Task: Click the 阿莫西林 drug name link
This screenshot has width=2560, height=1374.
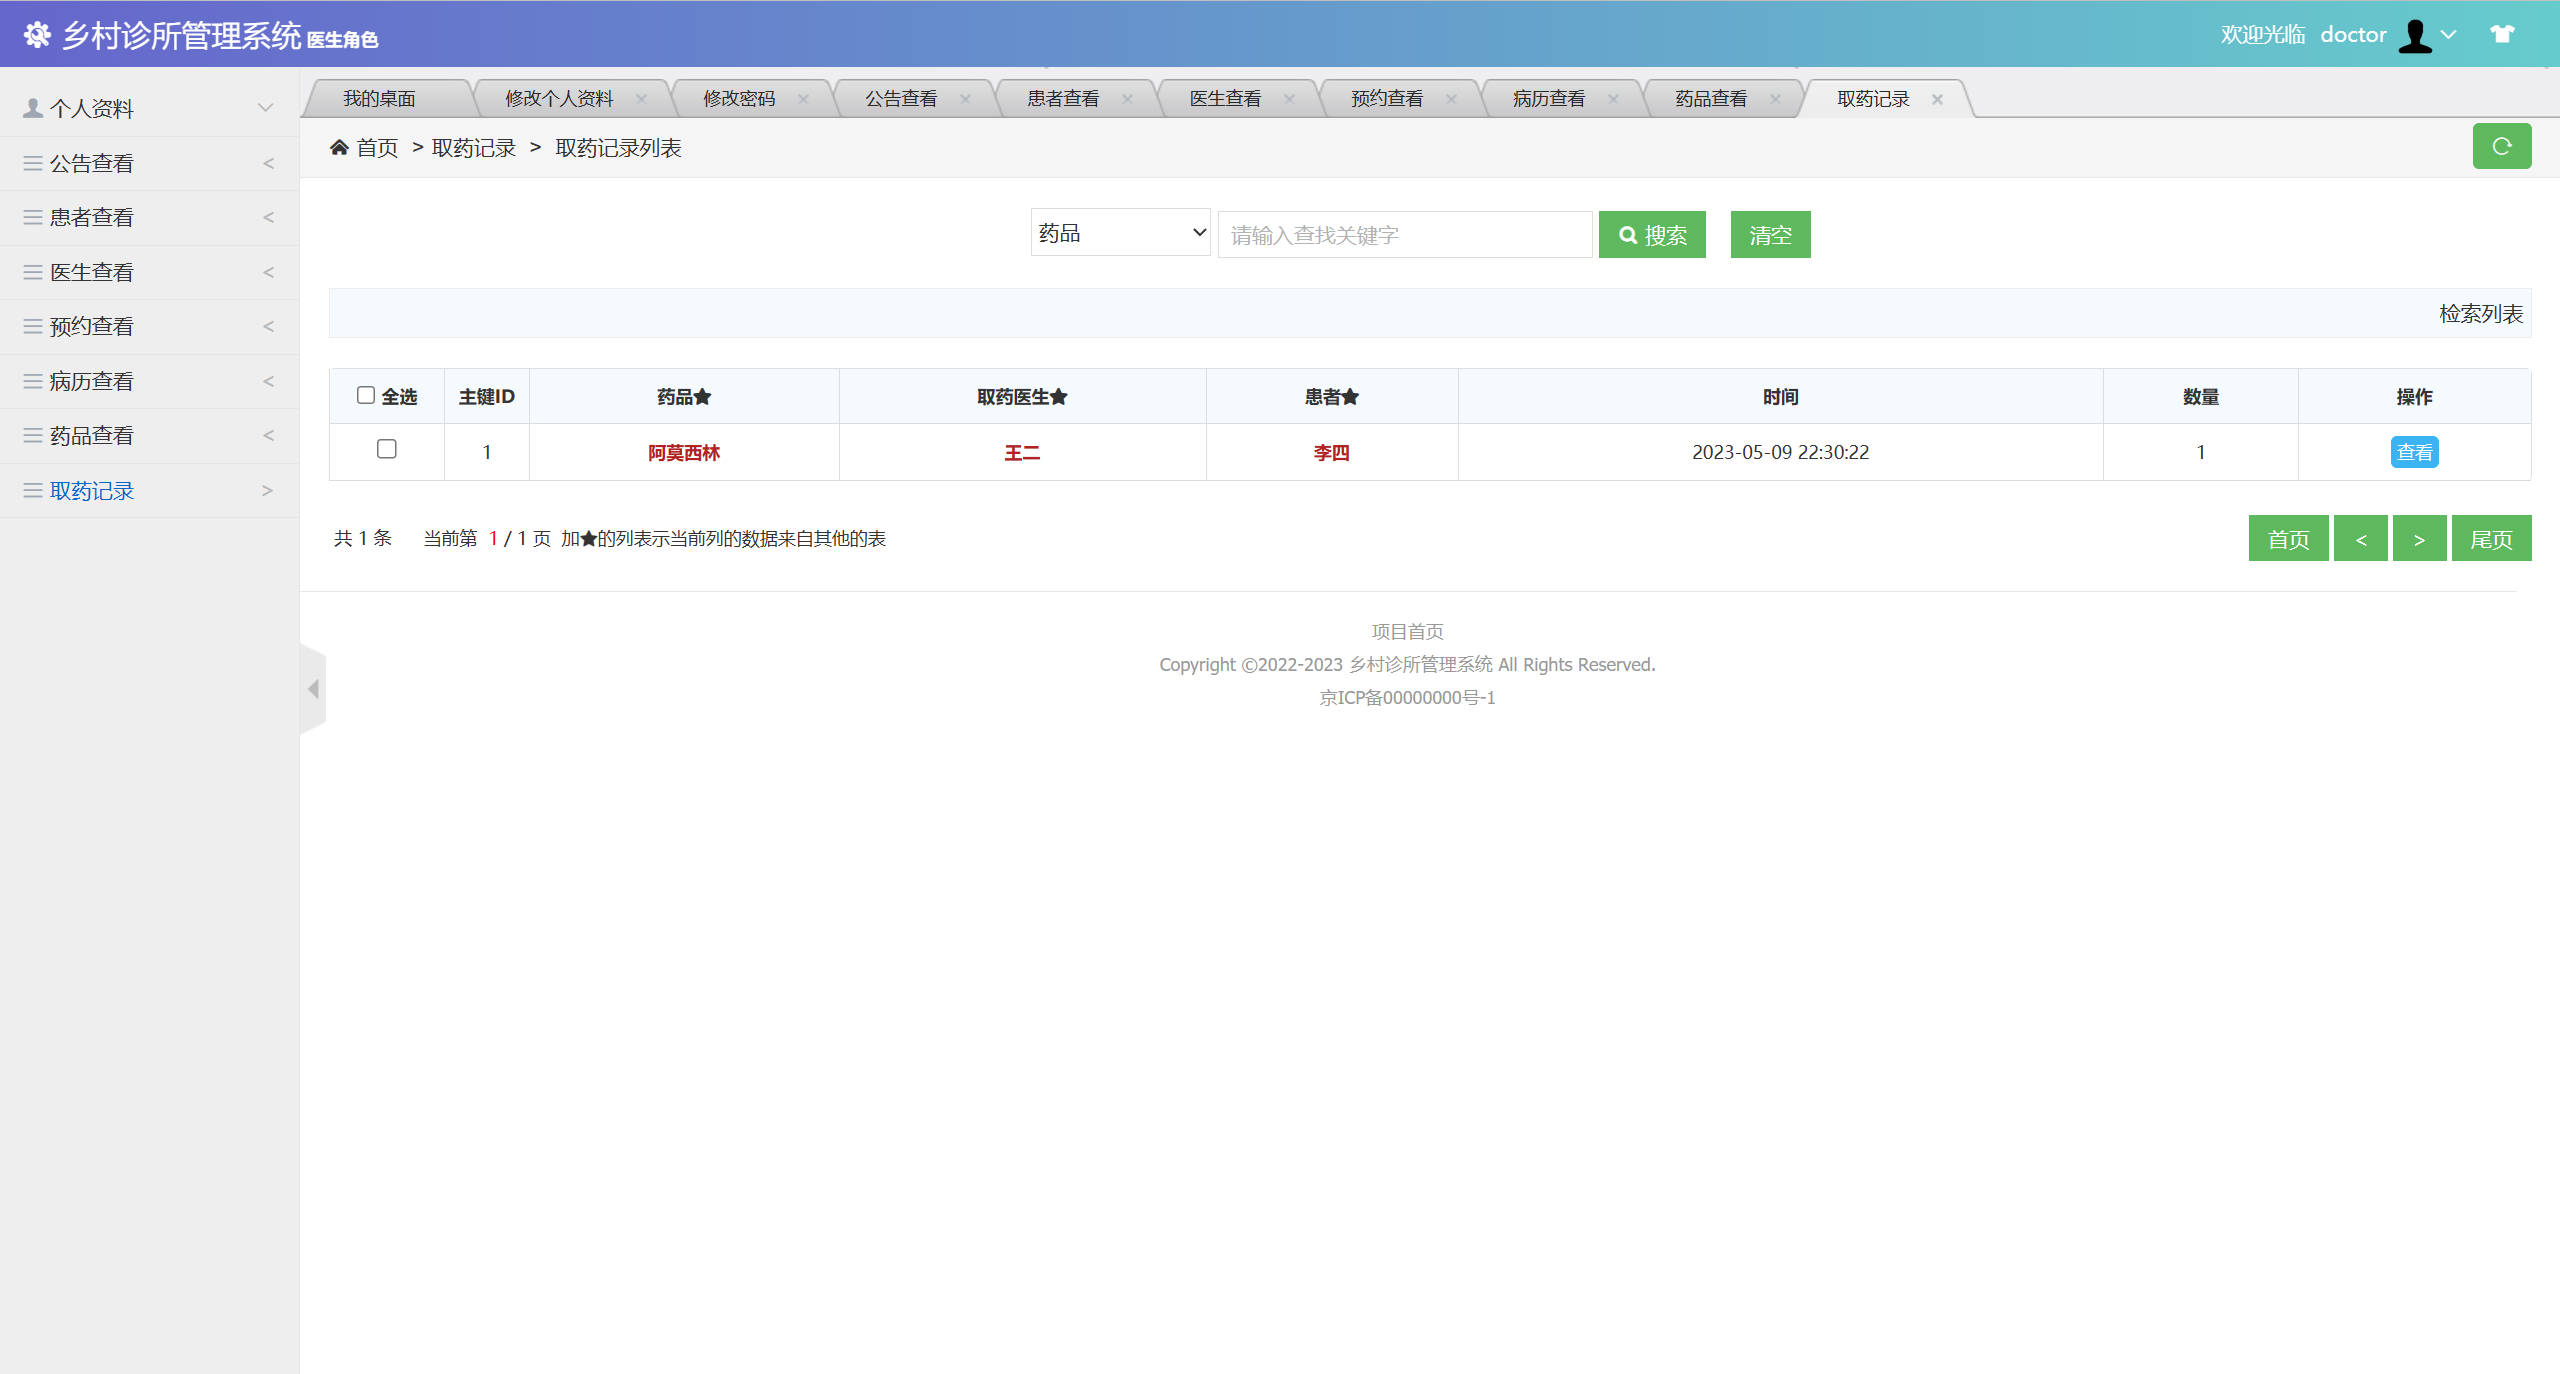Action: [x=684, y=452]
